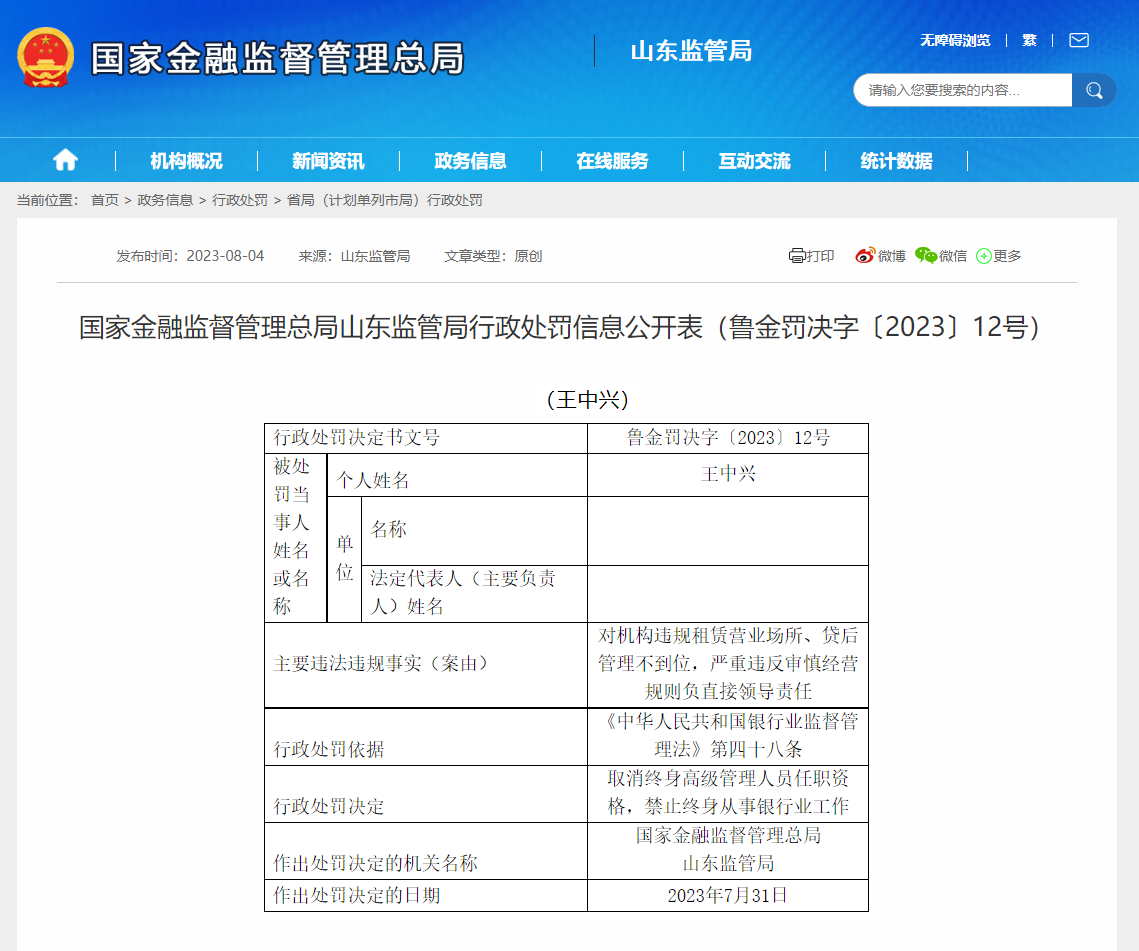Viewport: 1139px width, 951px height.
Task: Share via the WeChat icon
Action: click(926, 256)
